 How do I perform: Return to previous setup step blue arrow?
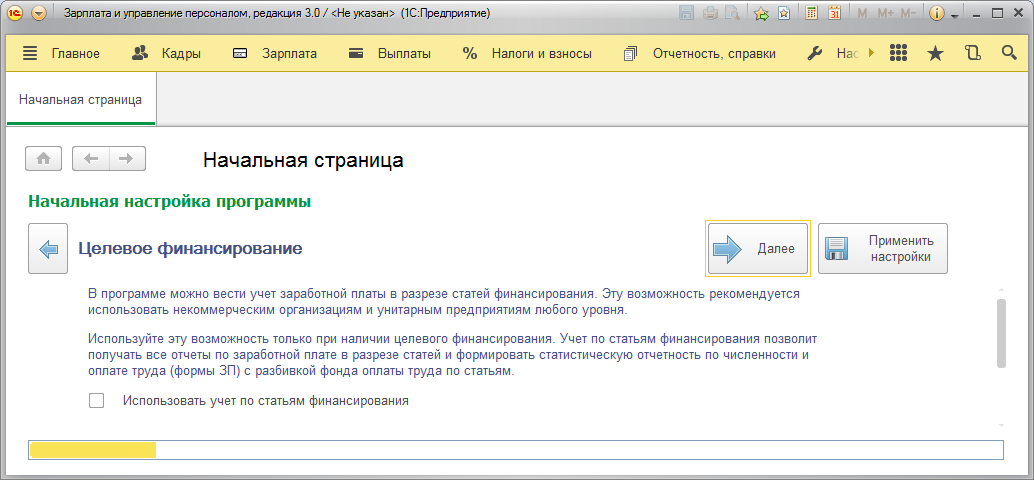tap(48, 249)
